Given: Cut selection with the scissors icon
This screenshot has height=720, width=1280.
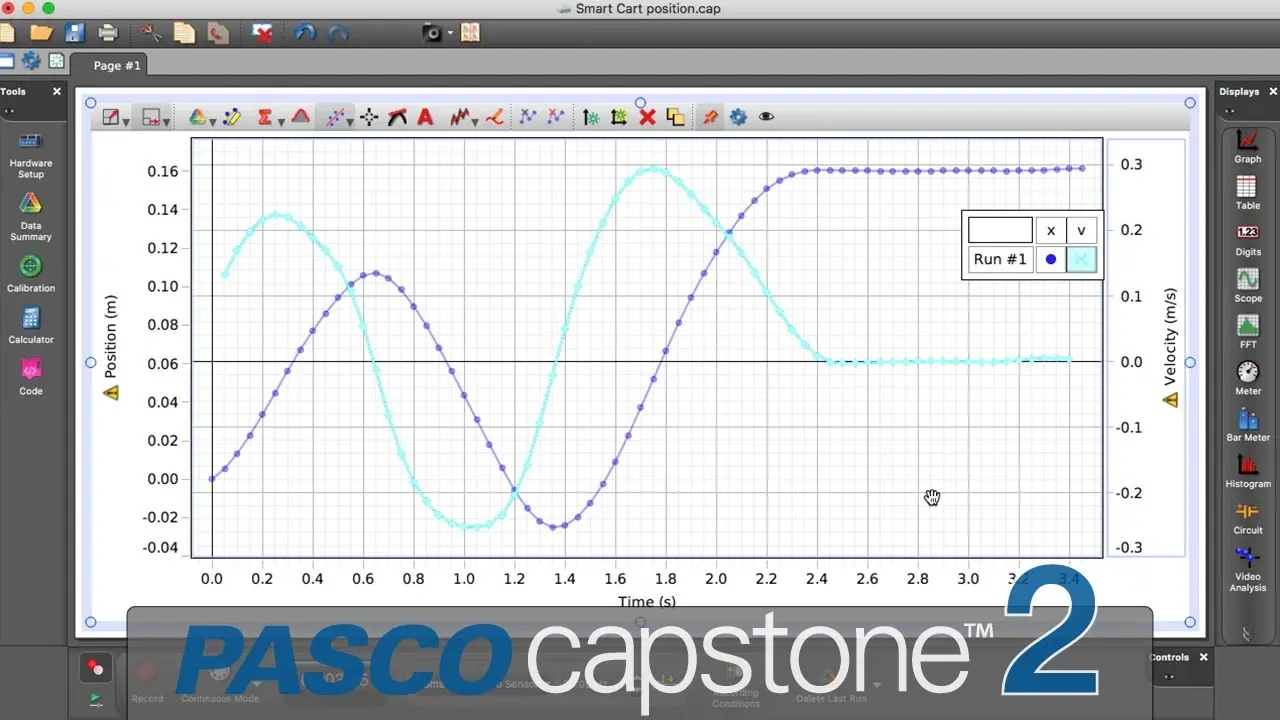Looking at the screenshot, I should (151, 33).
